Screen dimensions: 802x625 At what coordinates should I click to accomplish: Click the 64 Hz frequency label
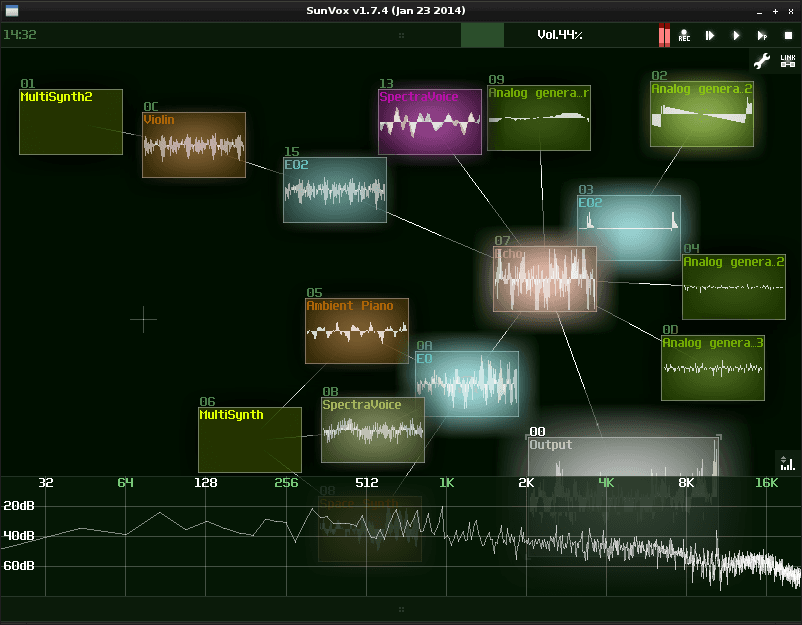pos(125,482)
